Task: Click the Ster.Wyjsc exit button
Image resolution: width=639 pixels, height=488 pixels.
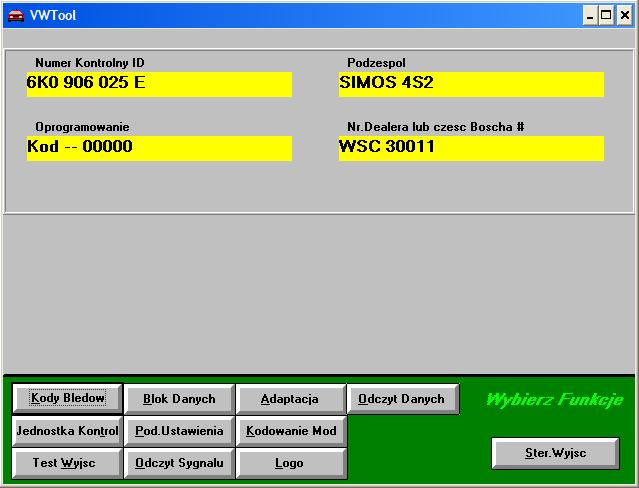Action: click(x=555, y=453)
